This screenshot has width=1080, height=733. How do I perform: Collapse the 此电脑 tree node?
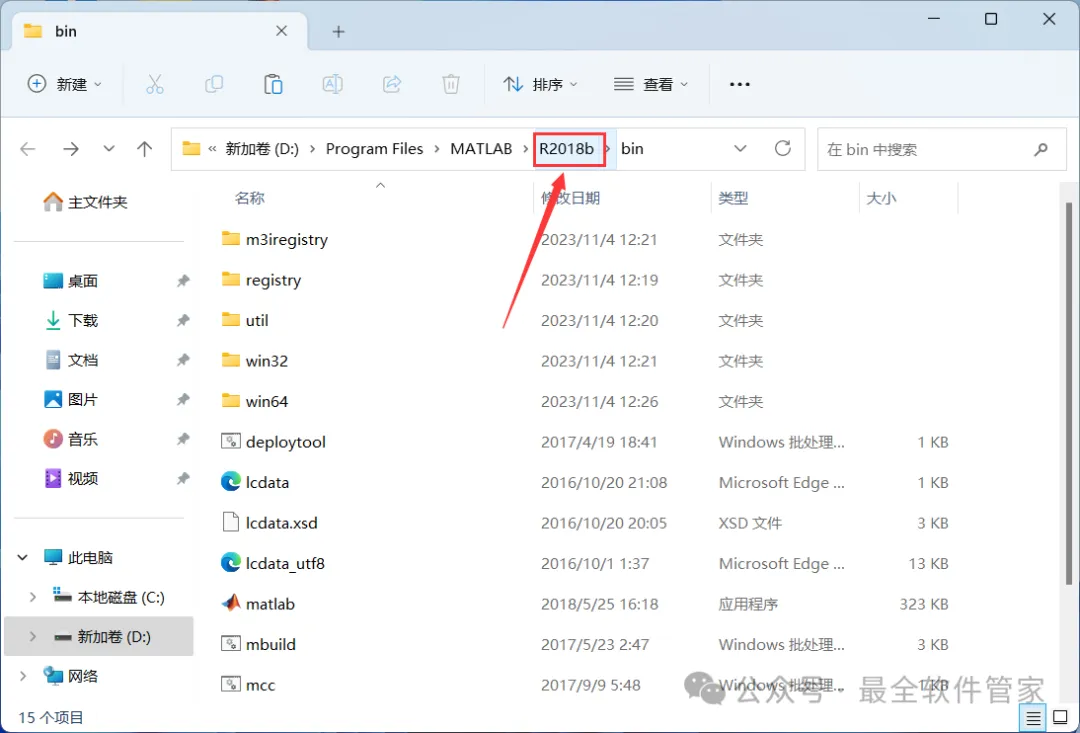coord(23,557)
